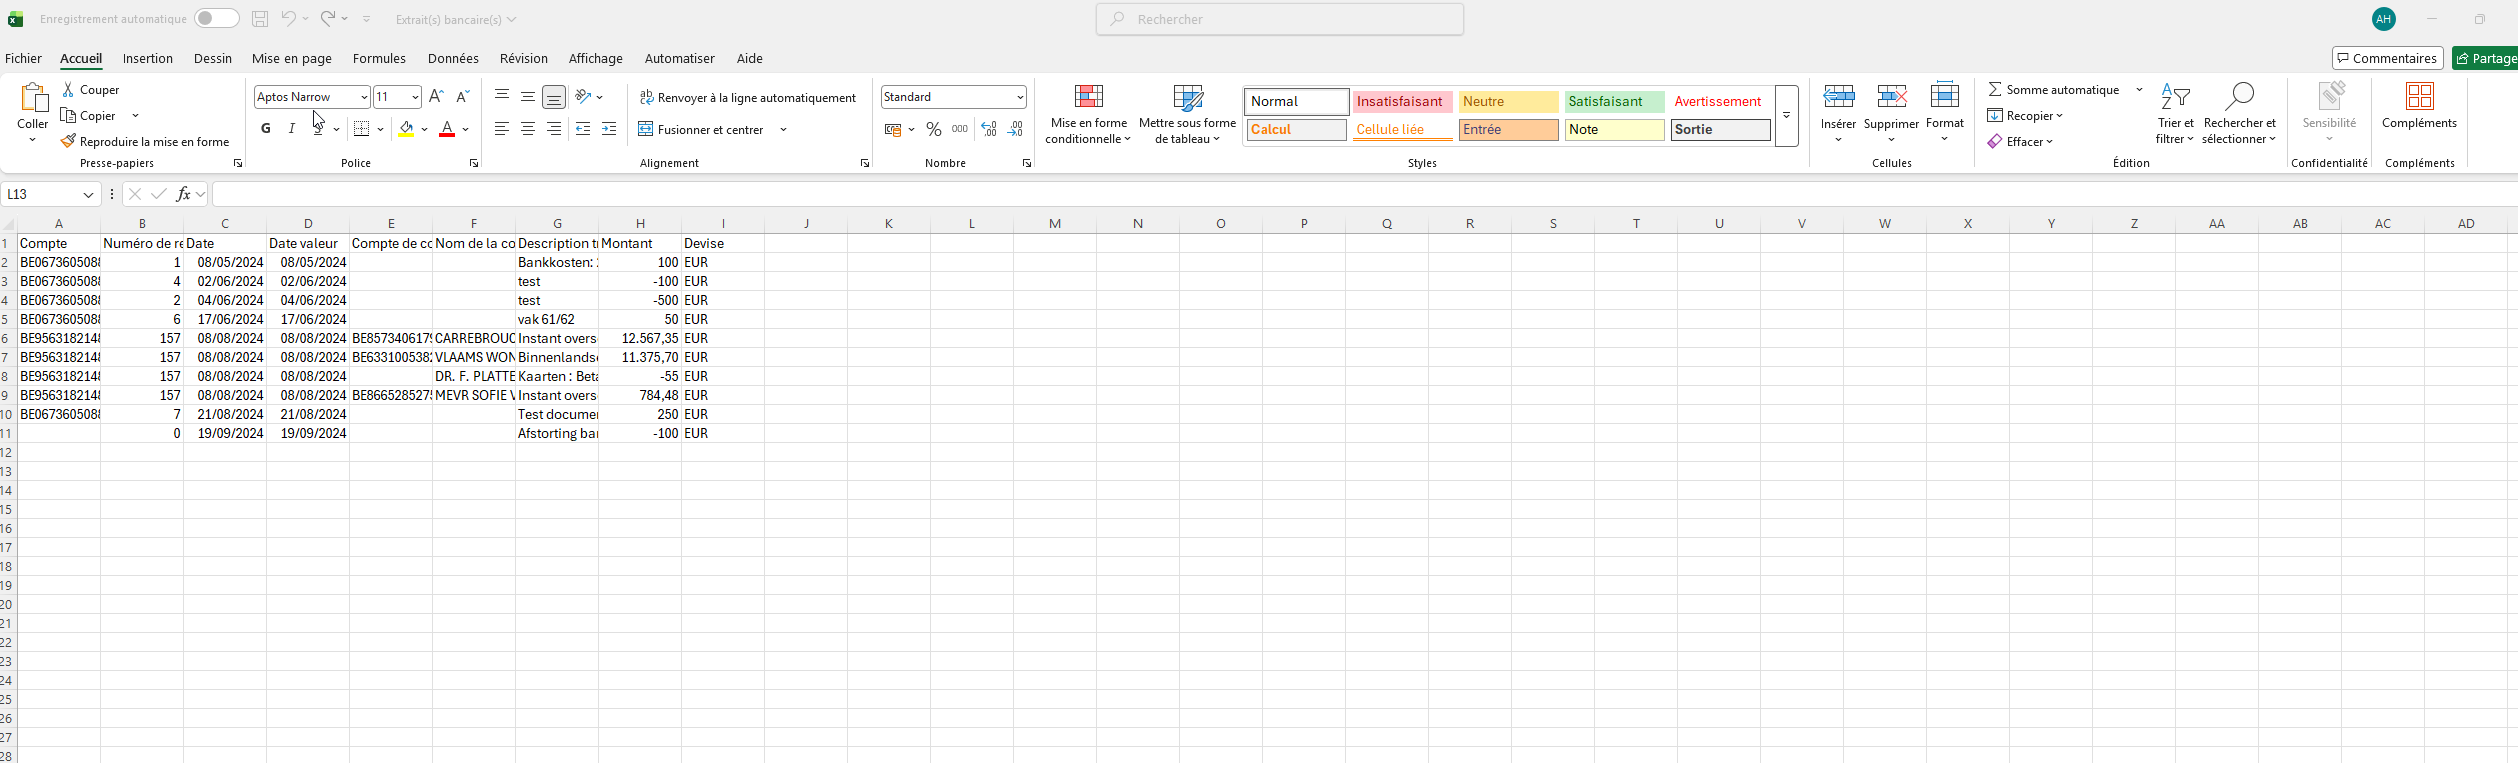The image size is (2518, 763).
Task: Click the text orientation icon
Action: point(583,96)
